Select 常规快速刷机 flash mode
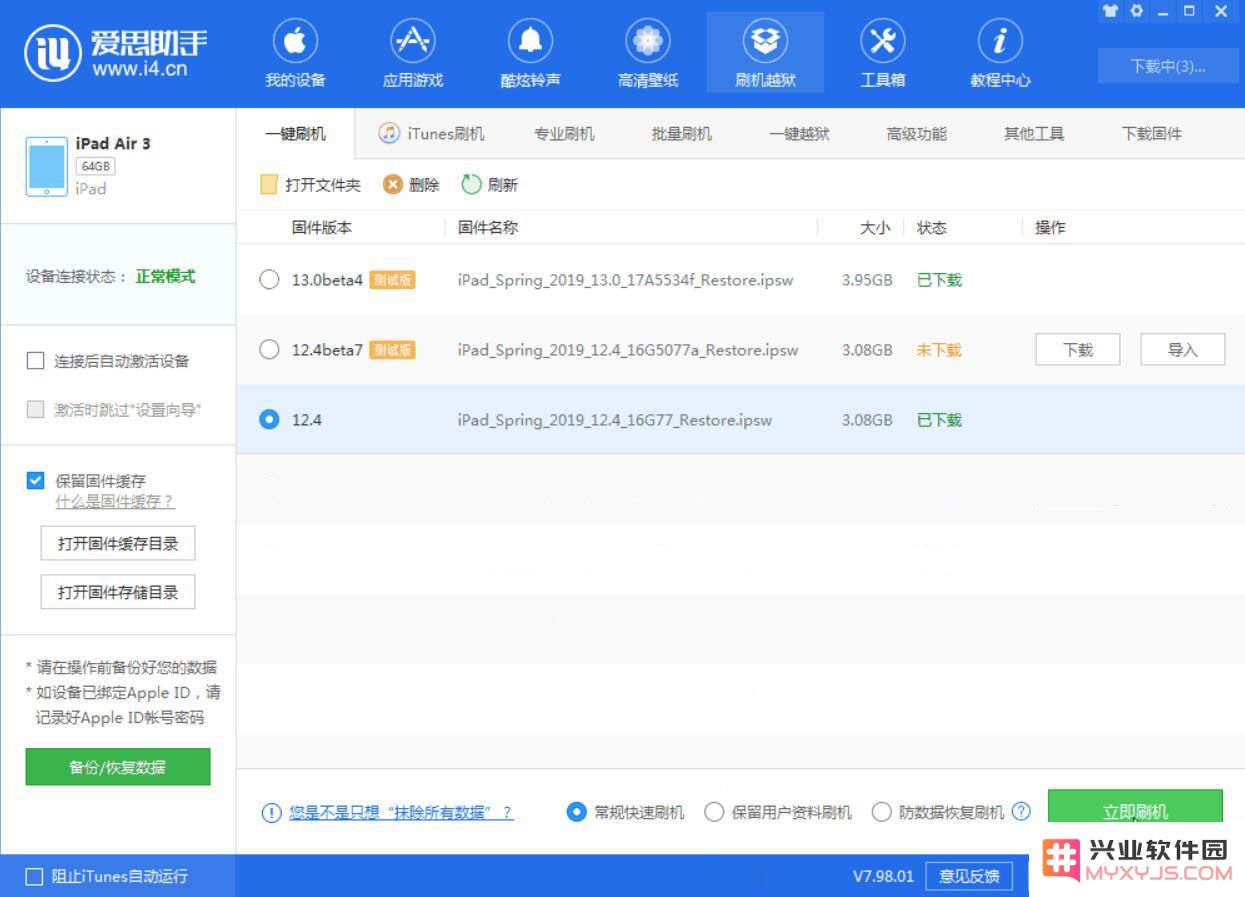This screenshot has height=897, width=1245. (x=576, y=812)
